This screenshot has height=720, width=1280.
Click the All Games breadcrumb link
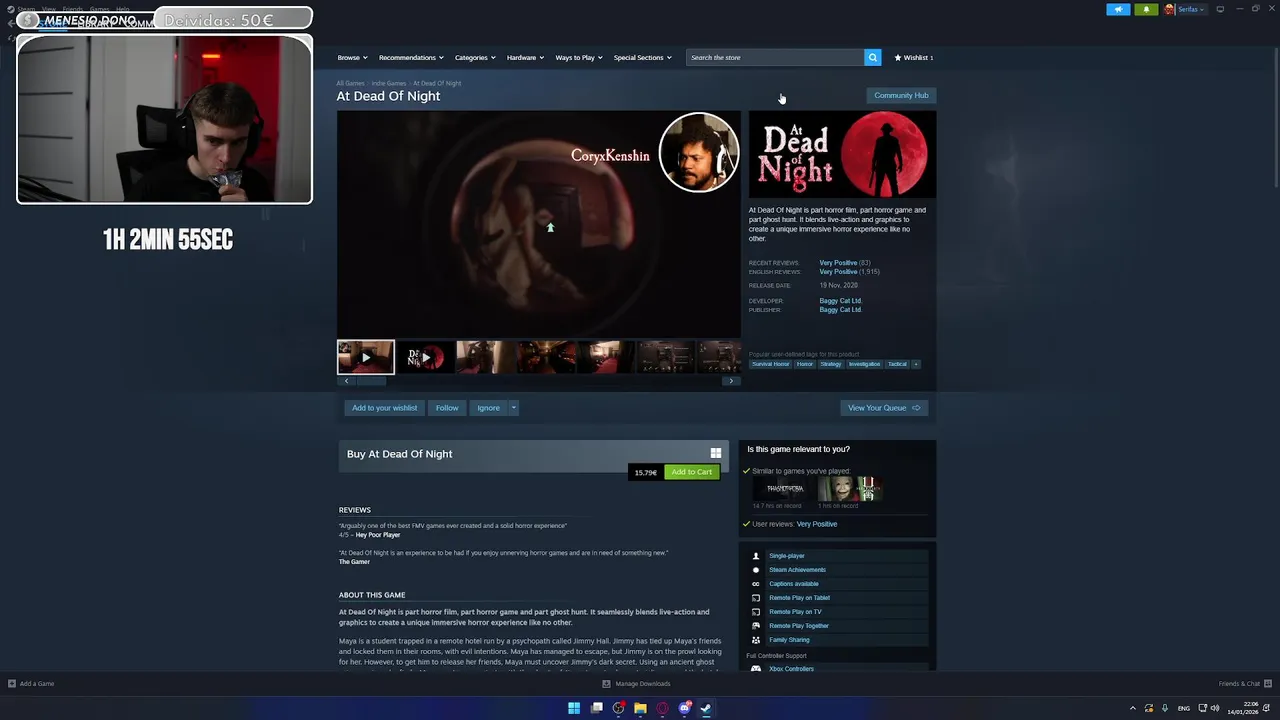pos(350,83)
